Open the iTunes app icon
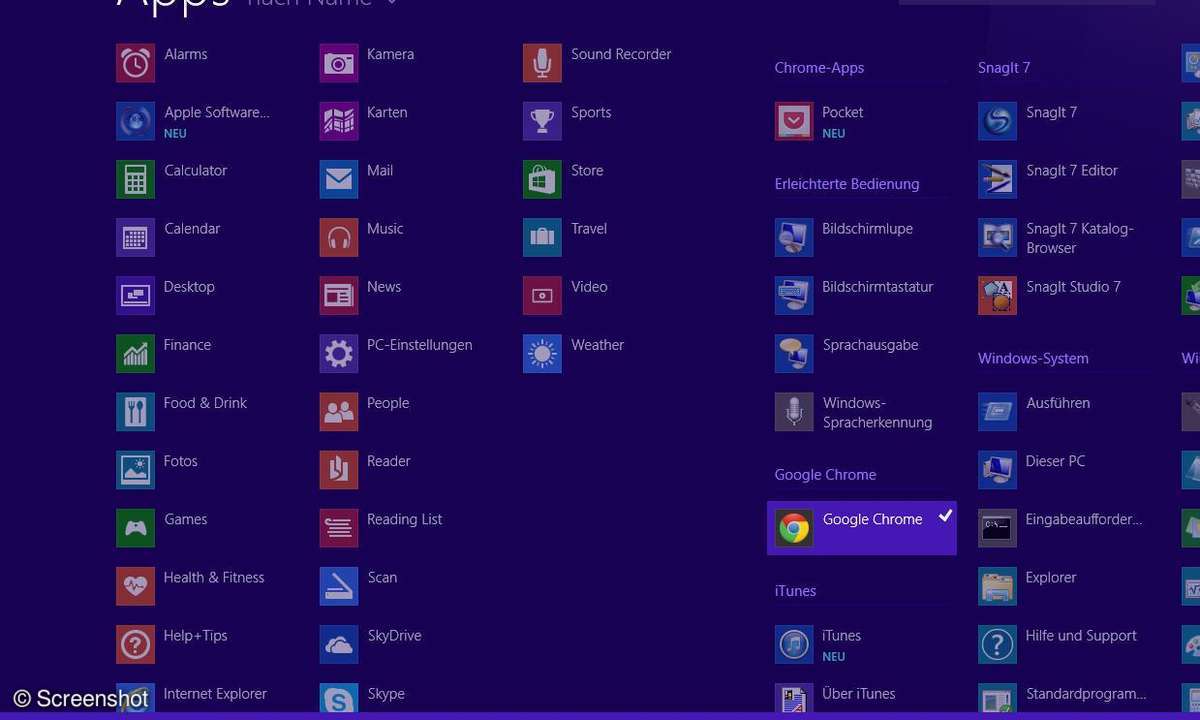Screen dimensions: 1200x720 tap(794, 643)
